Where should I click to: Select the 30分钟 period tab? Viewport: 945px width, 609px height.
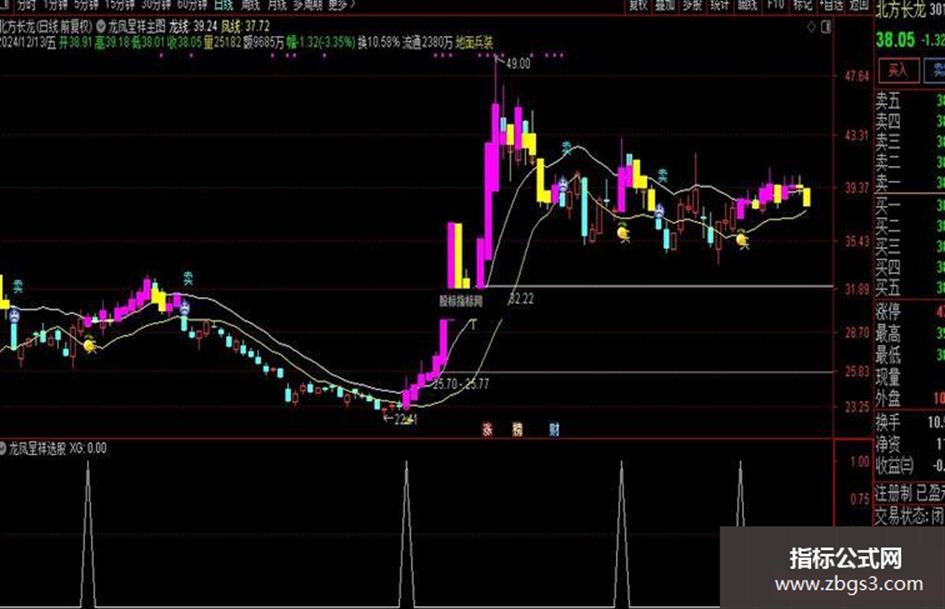pos(155,4)
